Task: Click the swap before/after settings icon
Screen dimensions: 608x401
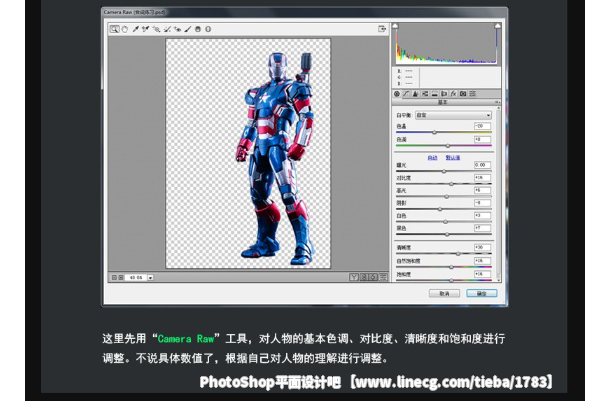Action: click(x=364, y=277)
